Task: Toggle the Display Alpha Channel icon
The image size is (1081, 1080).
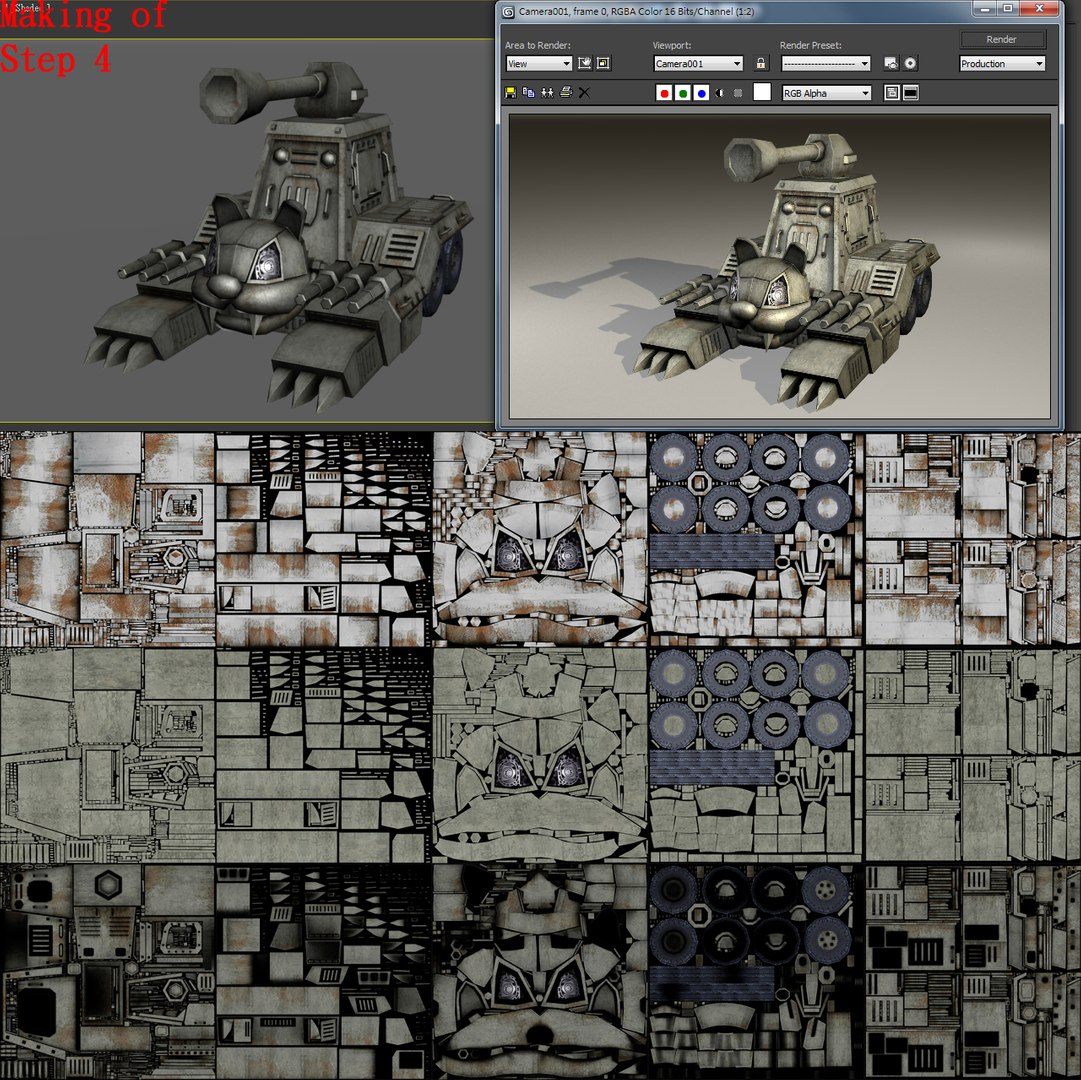Action: (720, 93)
